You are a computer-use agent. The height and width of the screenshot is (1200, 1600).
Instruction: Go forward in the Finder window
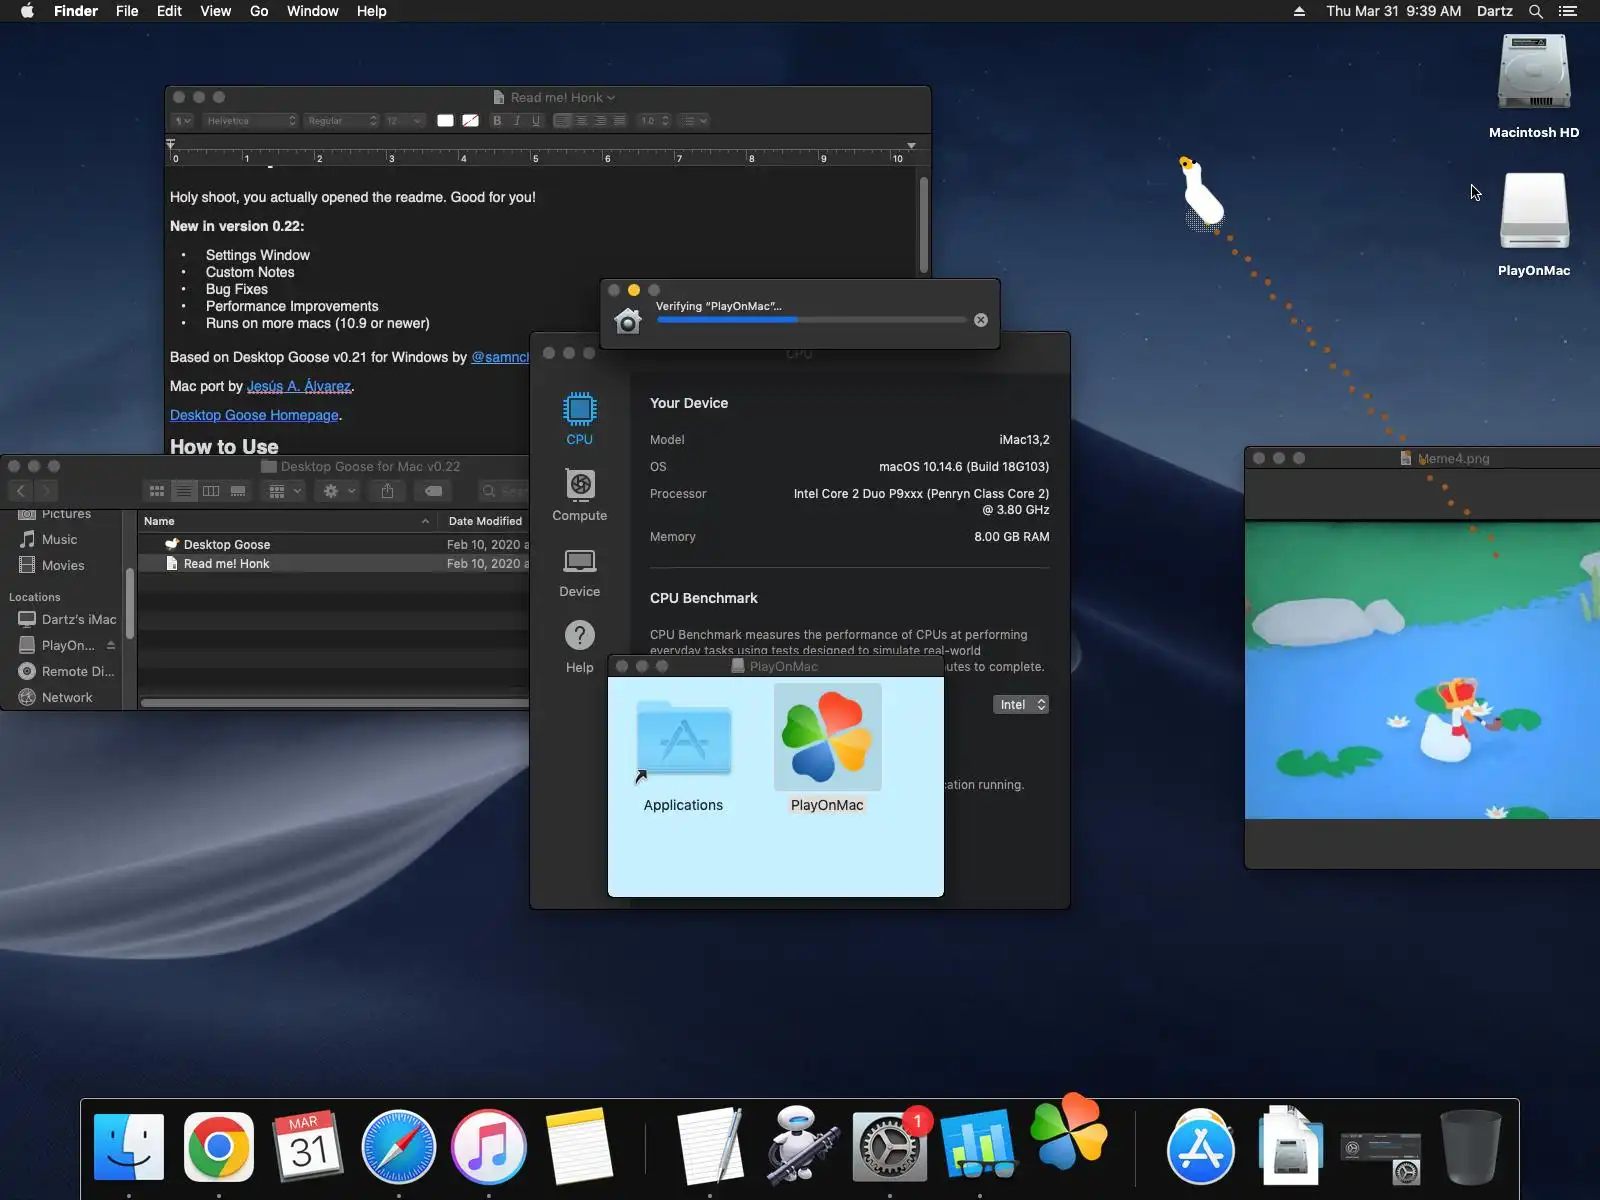(46, 491)
